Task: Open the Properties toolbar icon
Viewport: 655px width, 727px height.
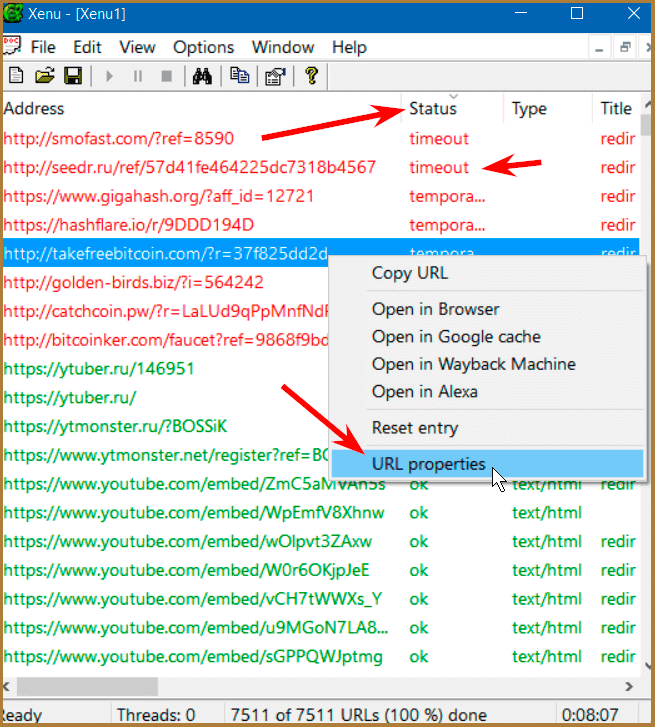Action: point(275,76)
